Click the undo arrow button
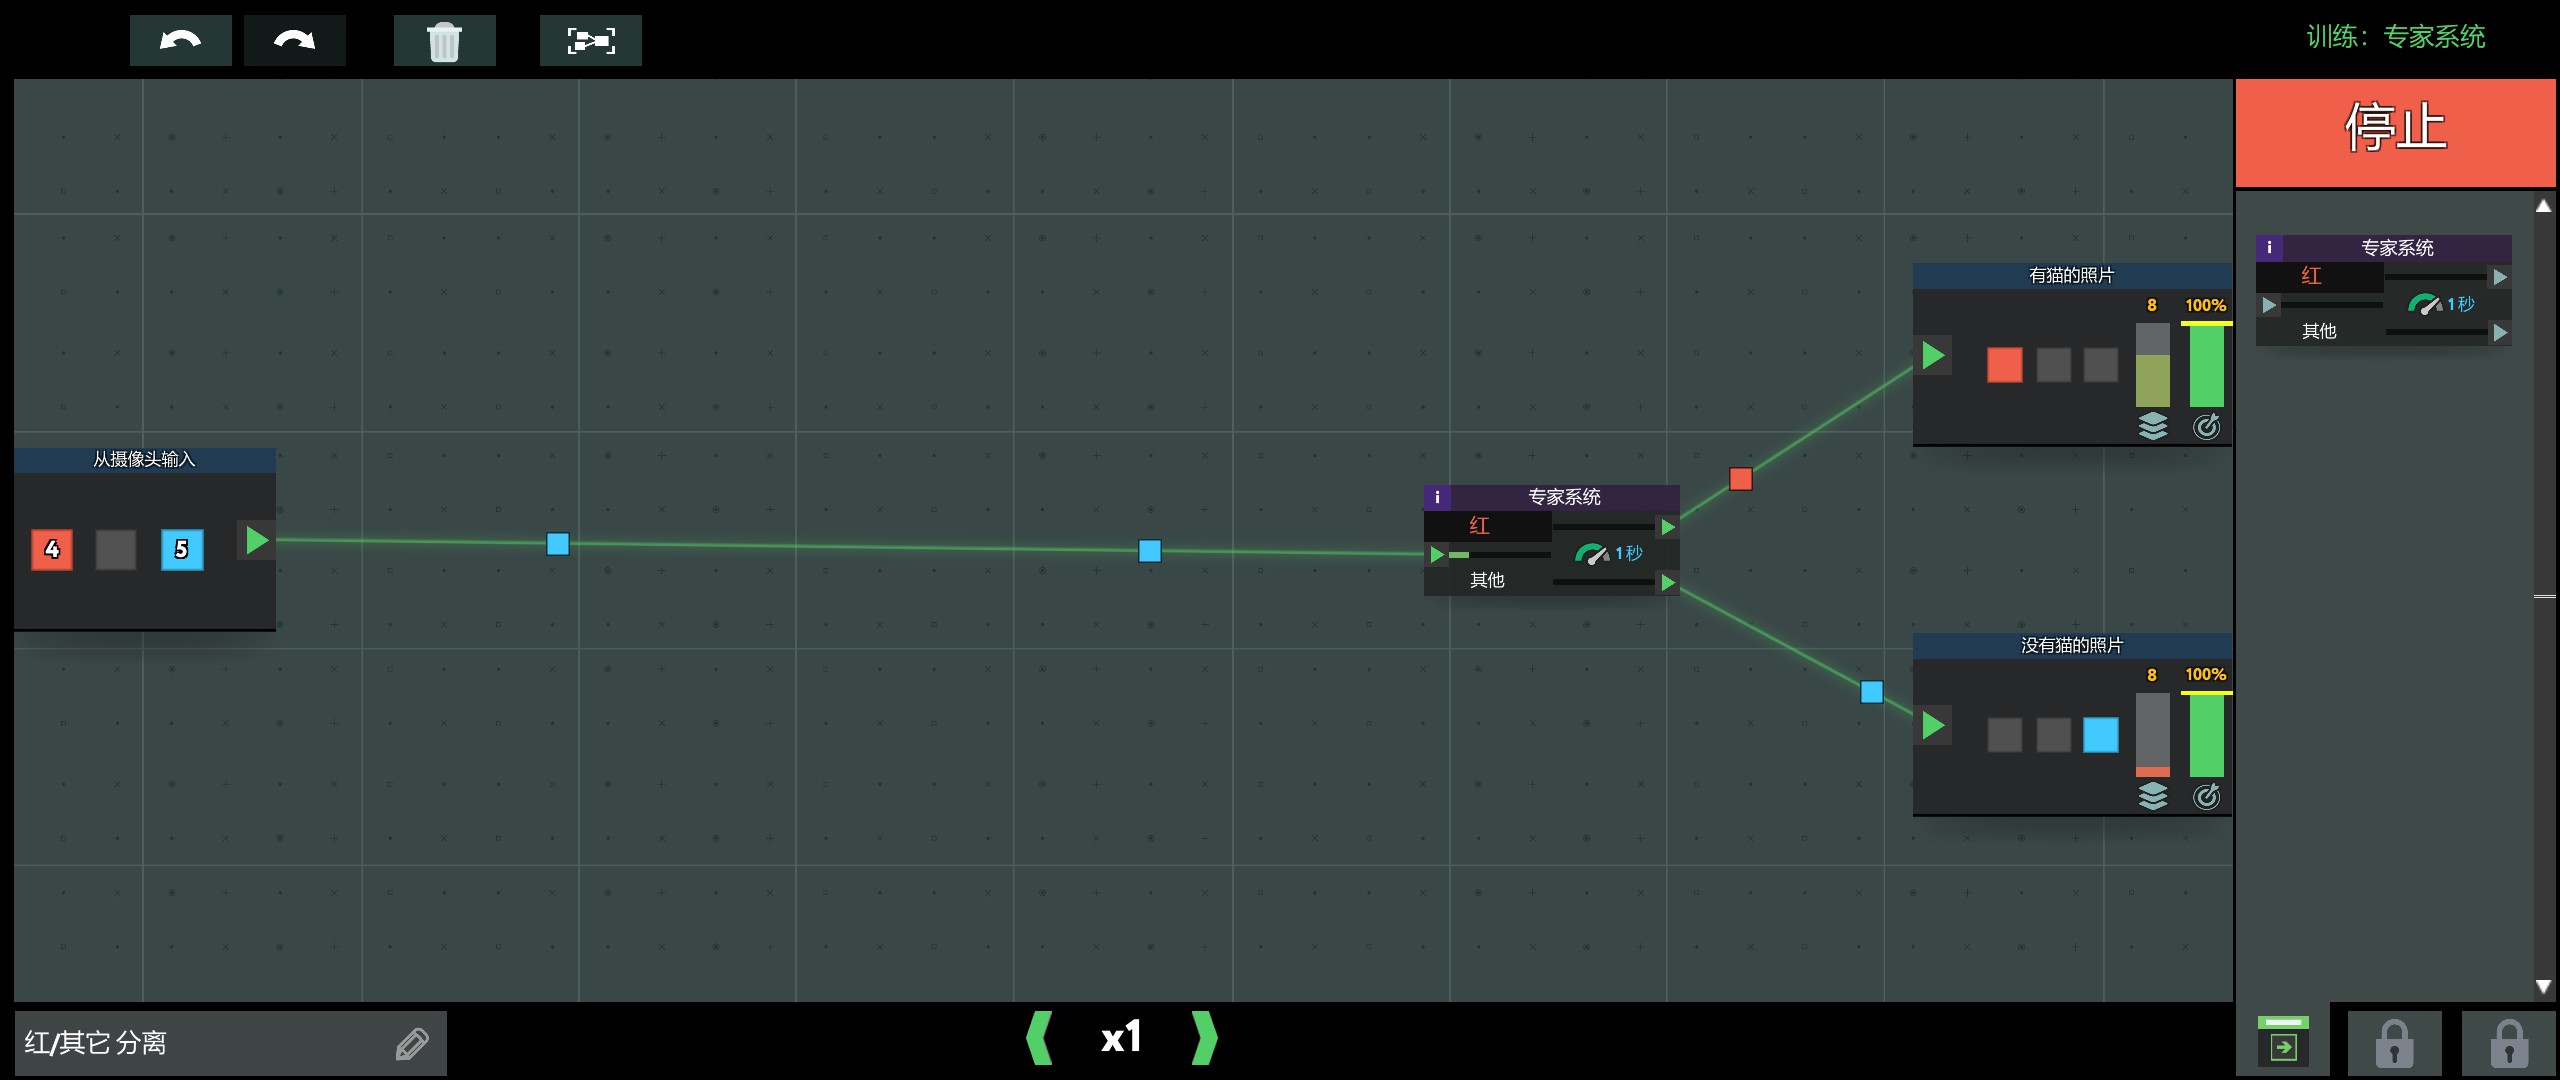This screenshot has height=1080, width=2560. pyautogui.click(x=181, y=41)
